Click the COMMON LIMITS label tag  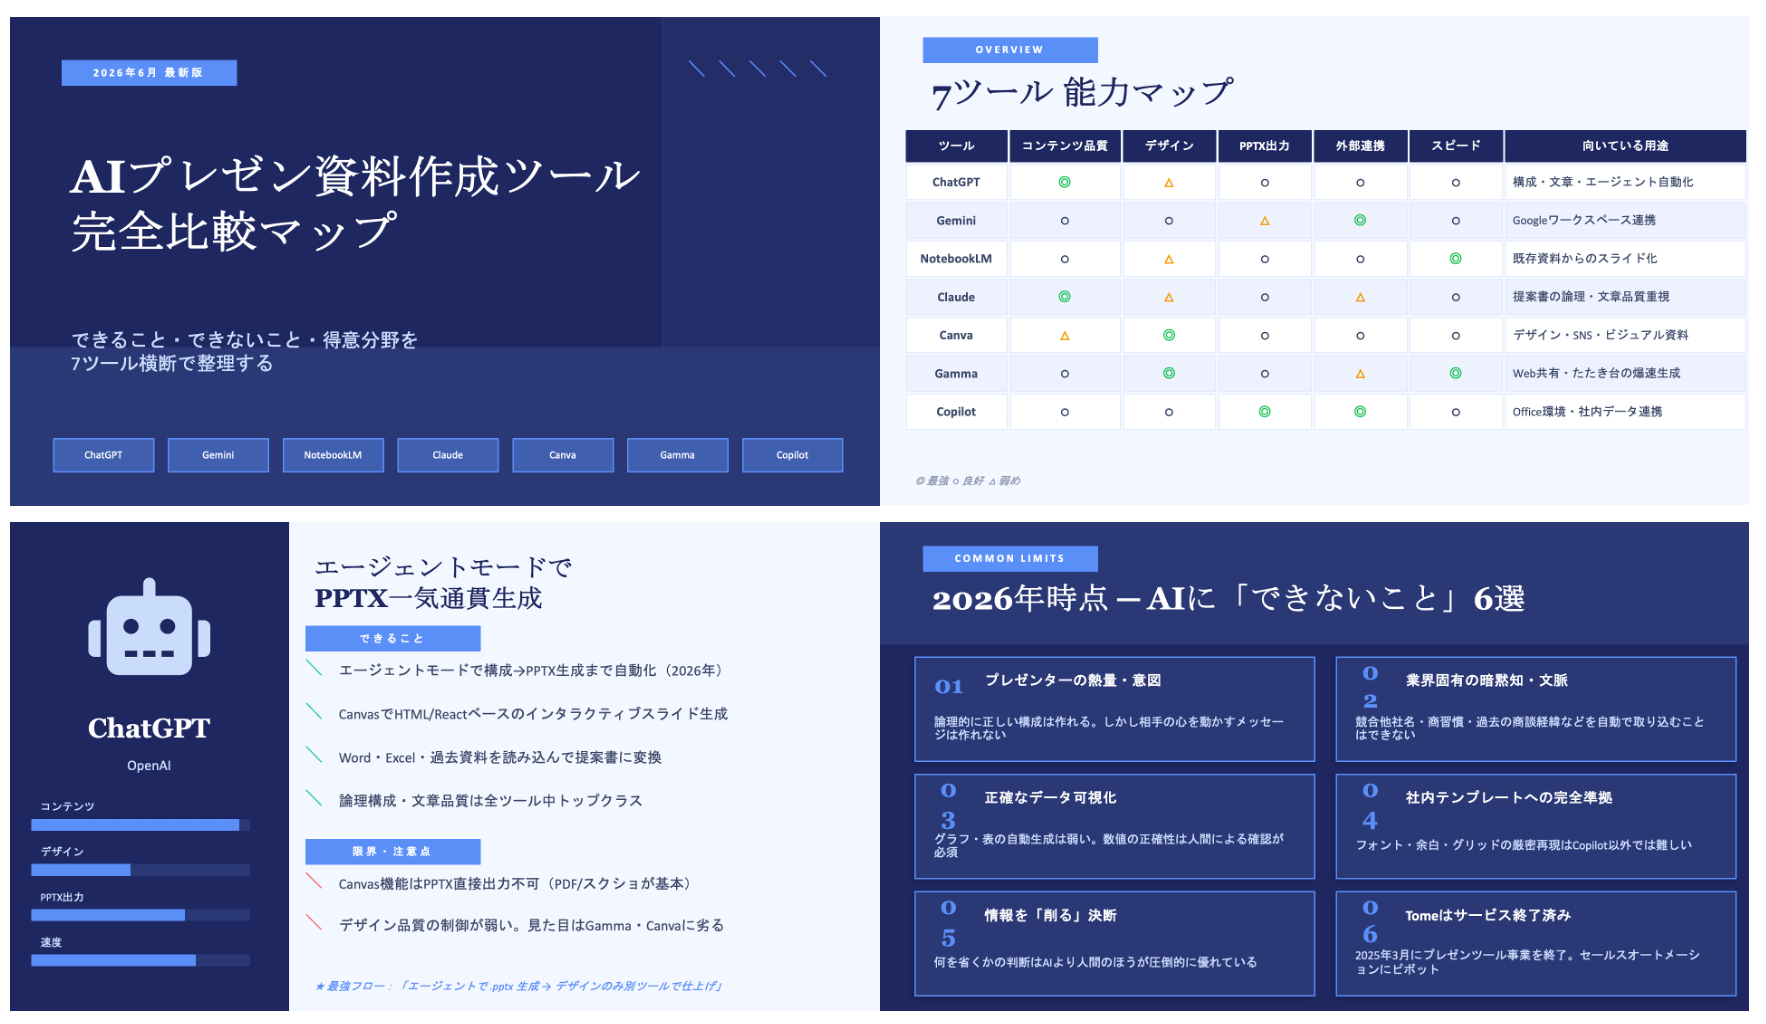tap(1010, 559)
